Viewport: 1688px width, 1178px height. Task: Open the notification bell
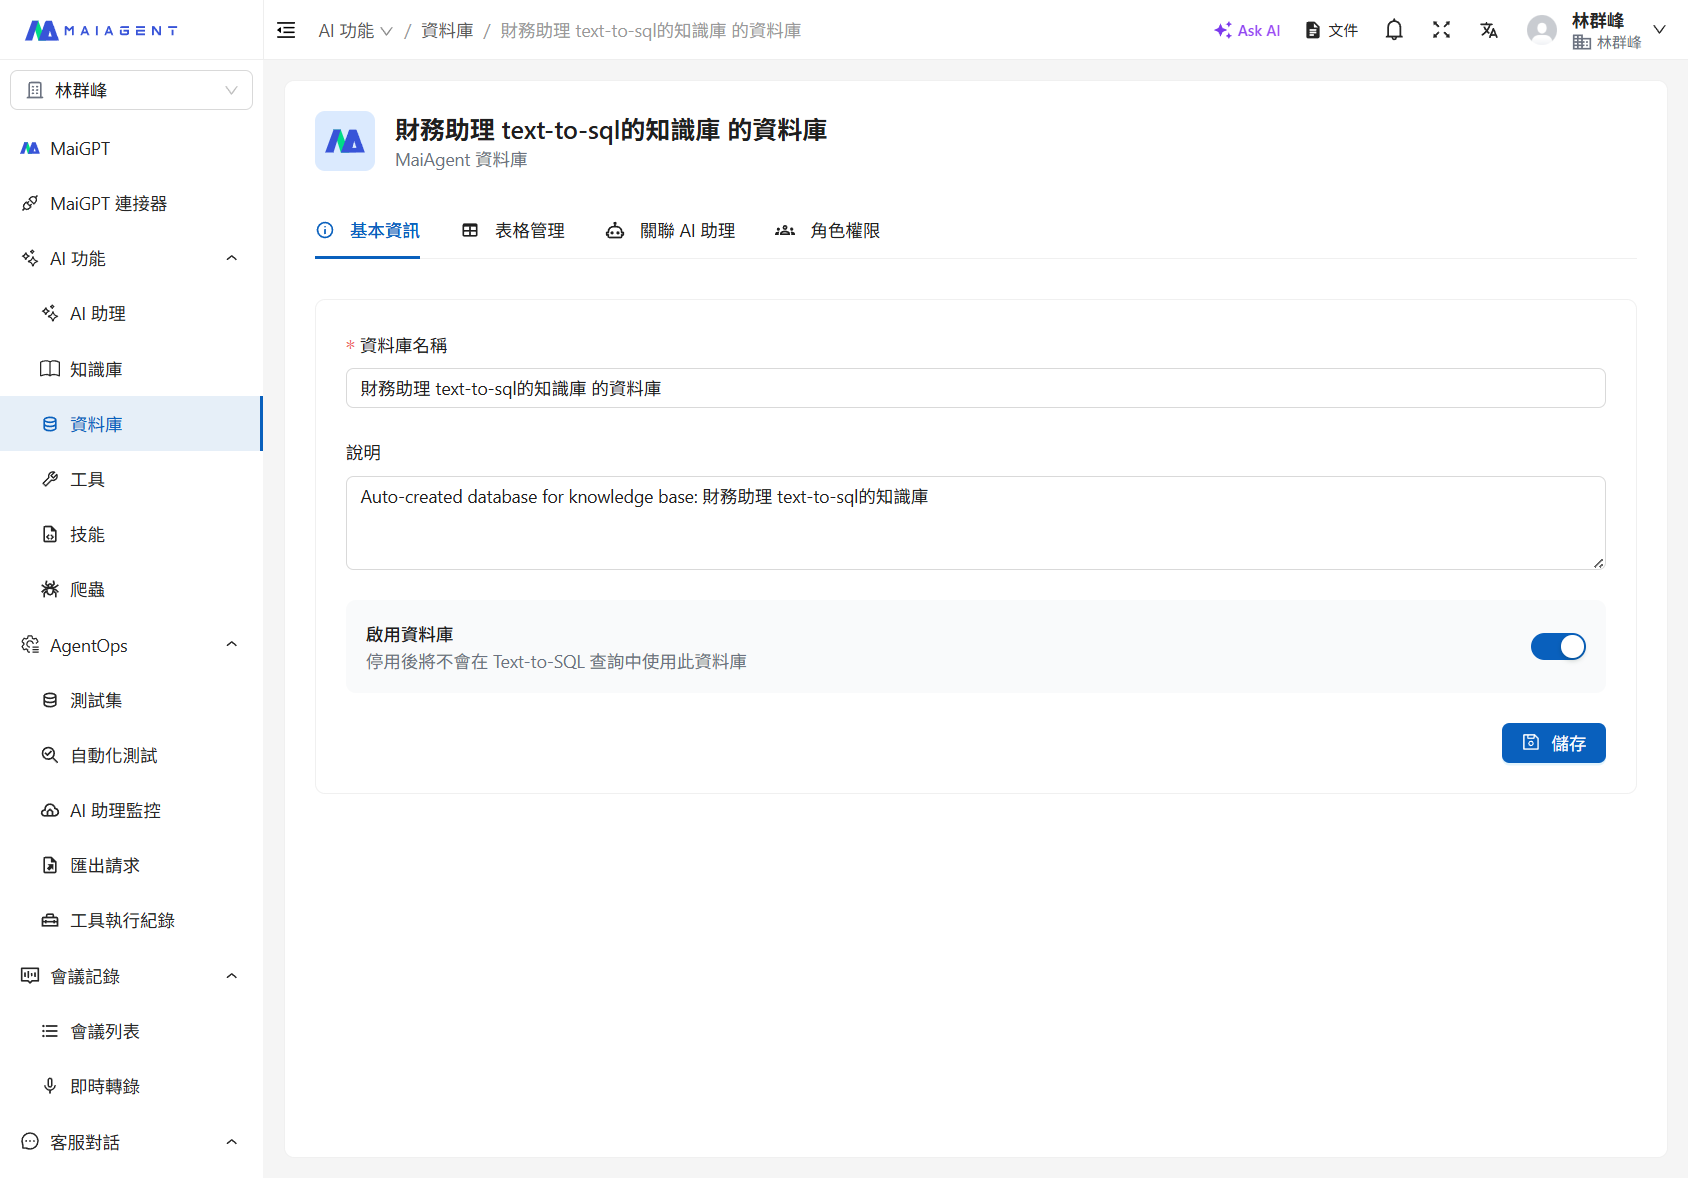coord(1393,30)
